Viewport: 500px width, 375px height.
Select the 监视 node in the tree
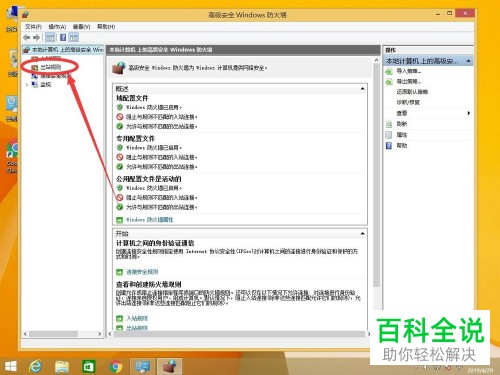(45, 85)
